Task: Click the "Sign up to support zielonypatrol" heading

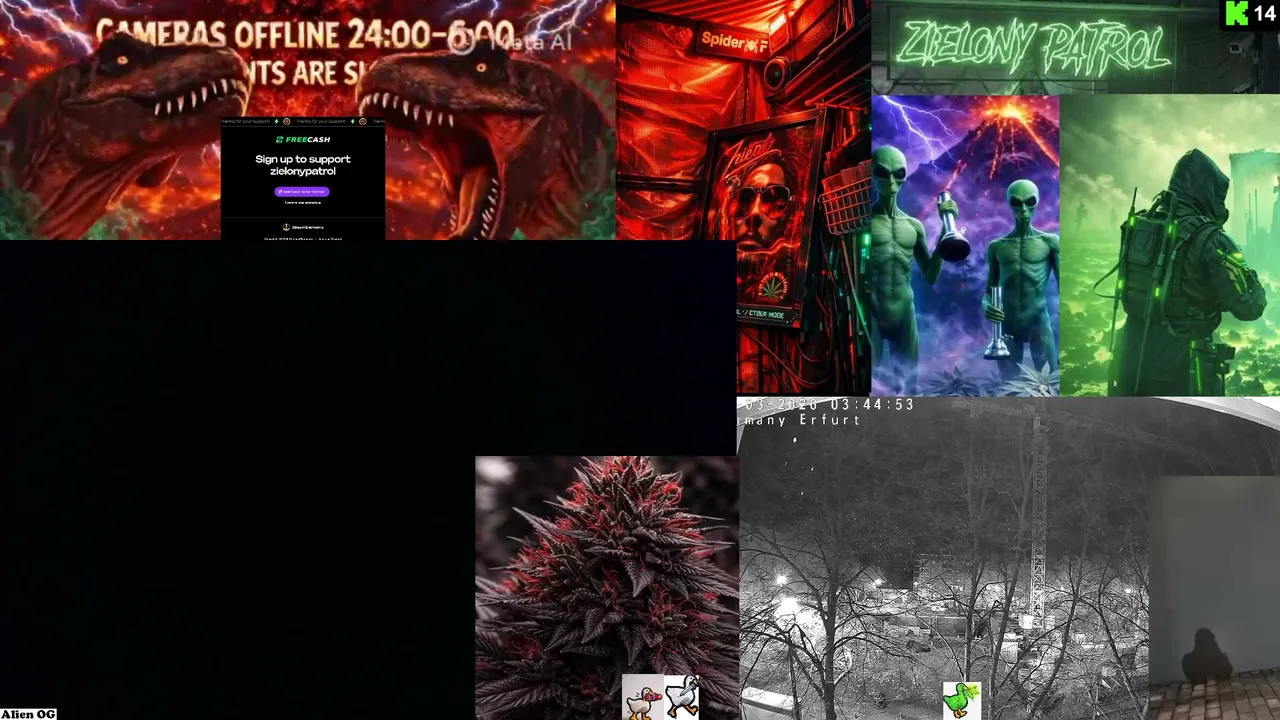Action: 302,165
